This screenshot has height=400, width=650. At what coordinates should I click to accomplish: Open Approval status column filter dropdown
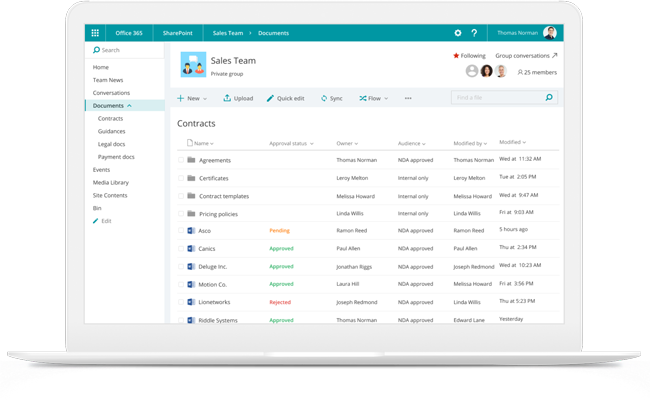click(311, 144)
